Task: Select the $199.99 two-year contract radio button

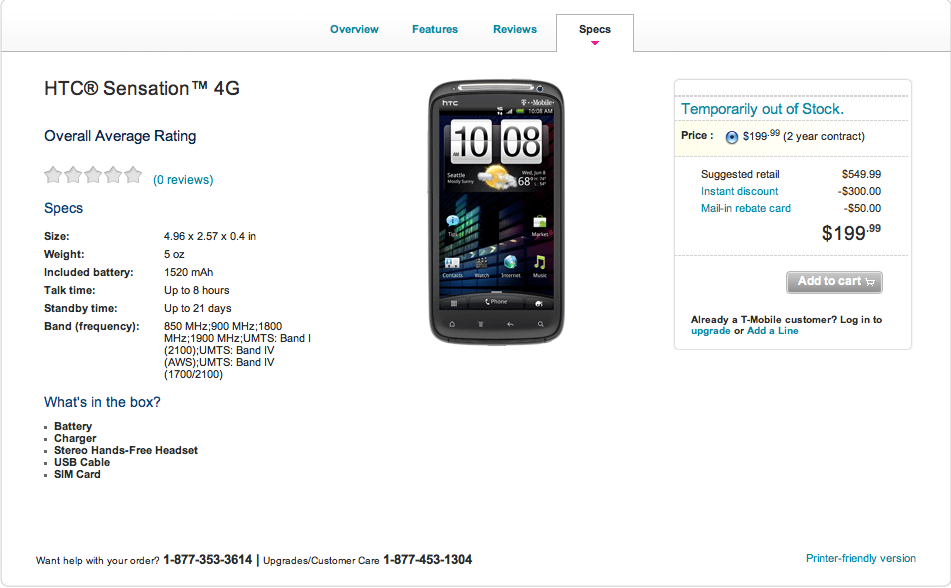Action: tap(732, 137)
